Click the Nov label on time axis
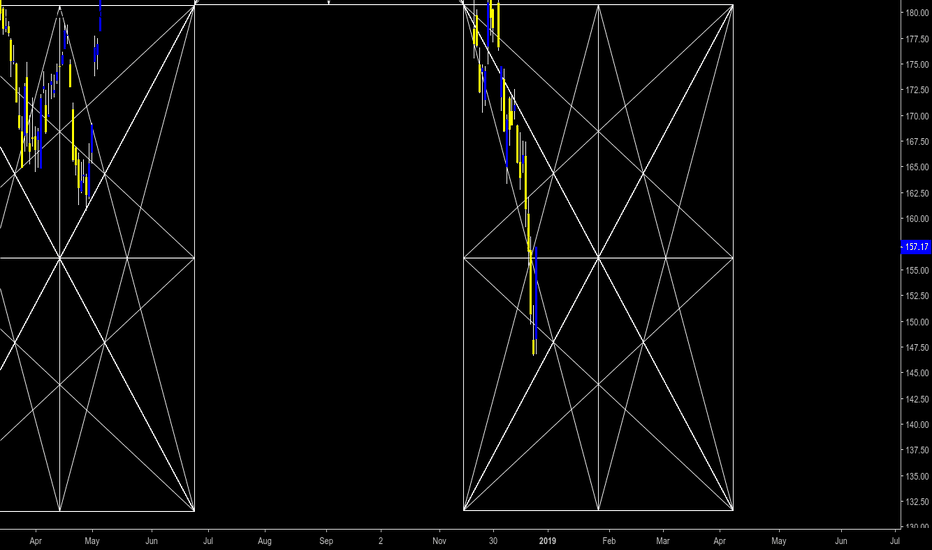 (x=439, y=541)
